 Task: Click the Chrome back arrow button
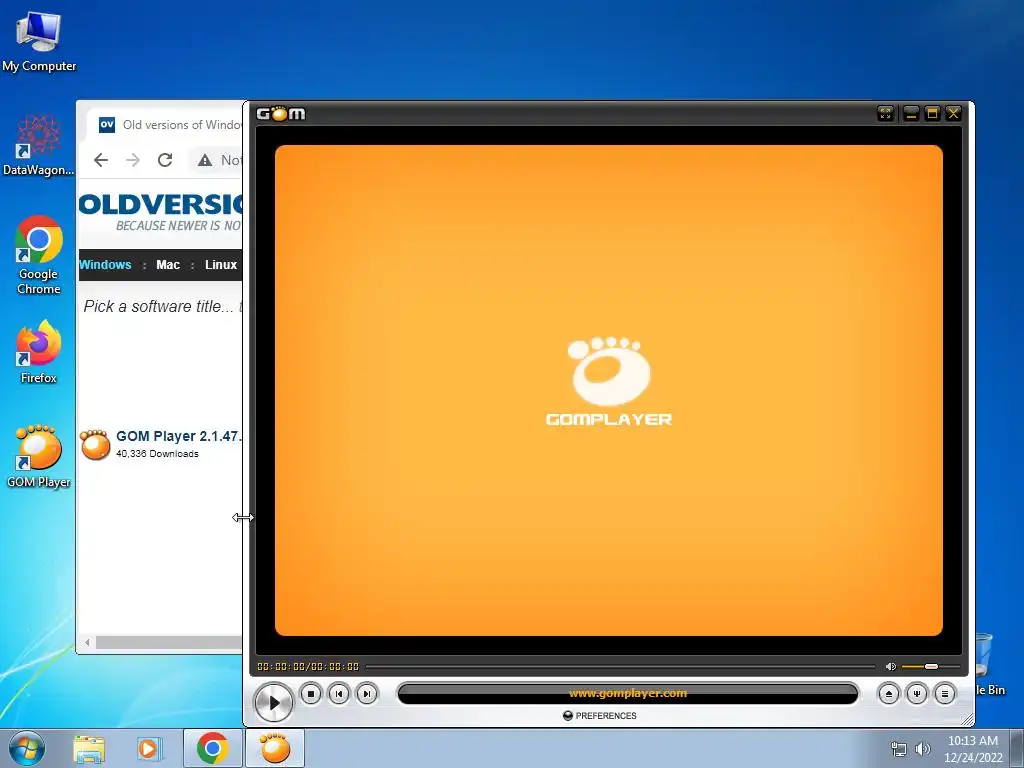pos(101,160)
